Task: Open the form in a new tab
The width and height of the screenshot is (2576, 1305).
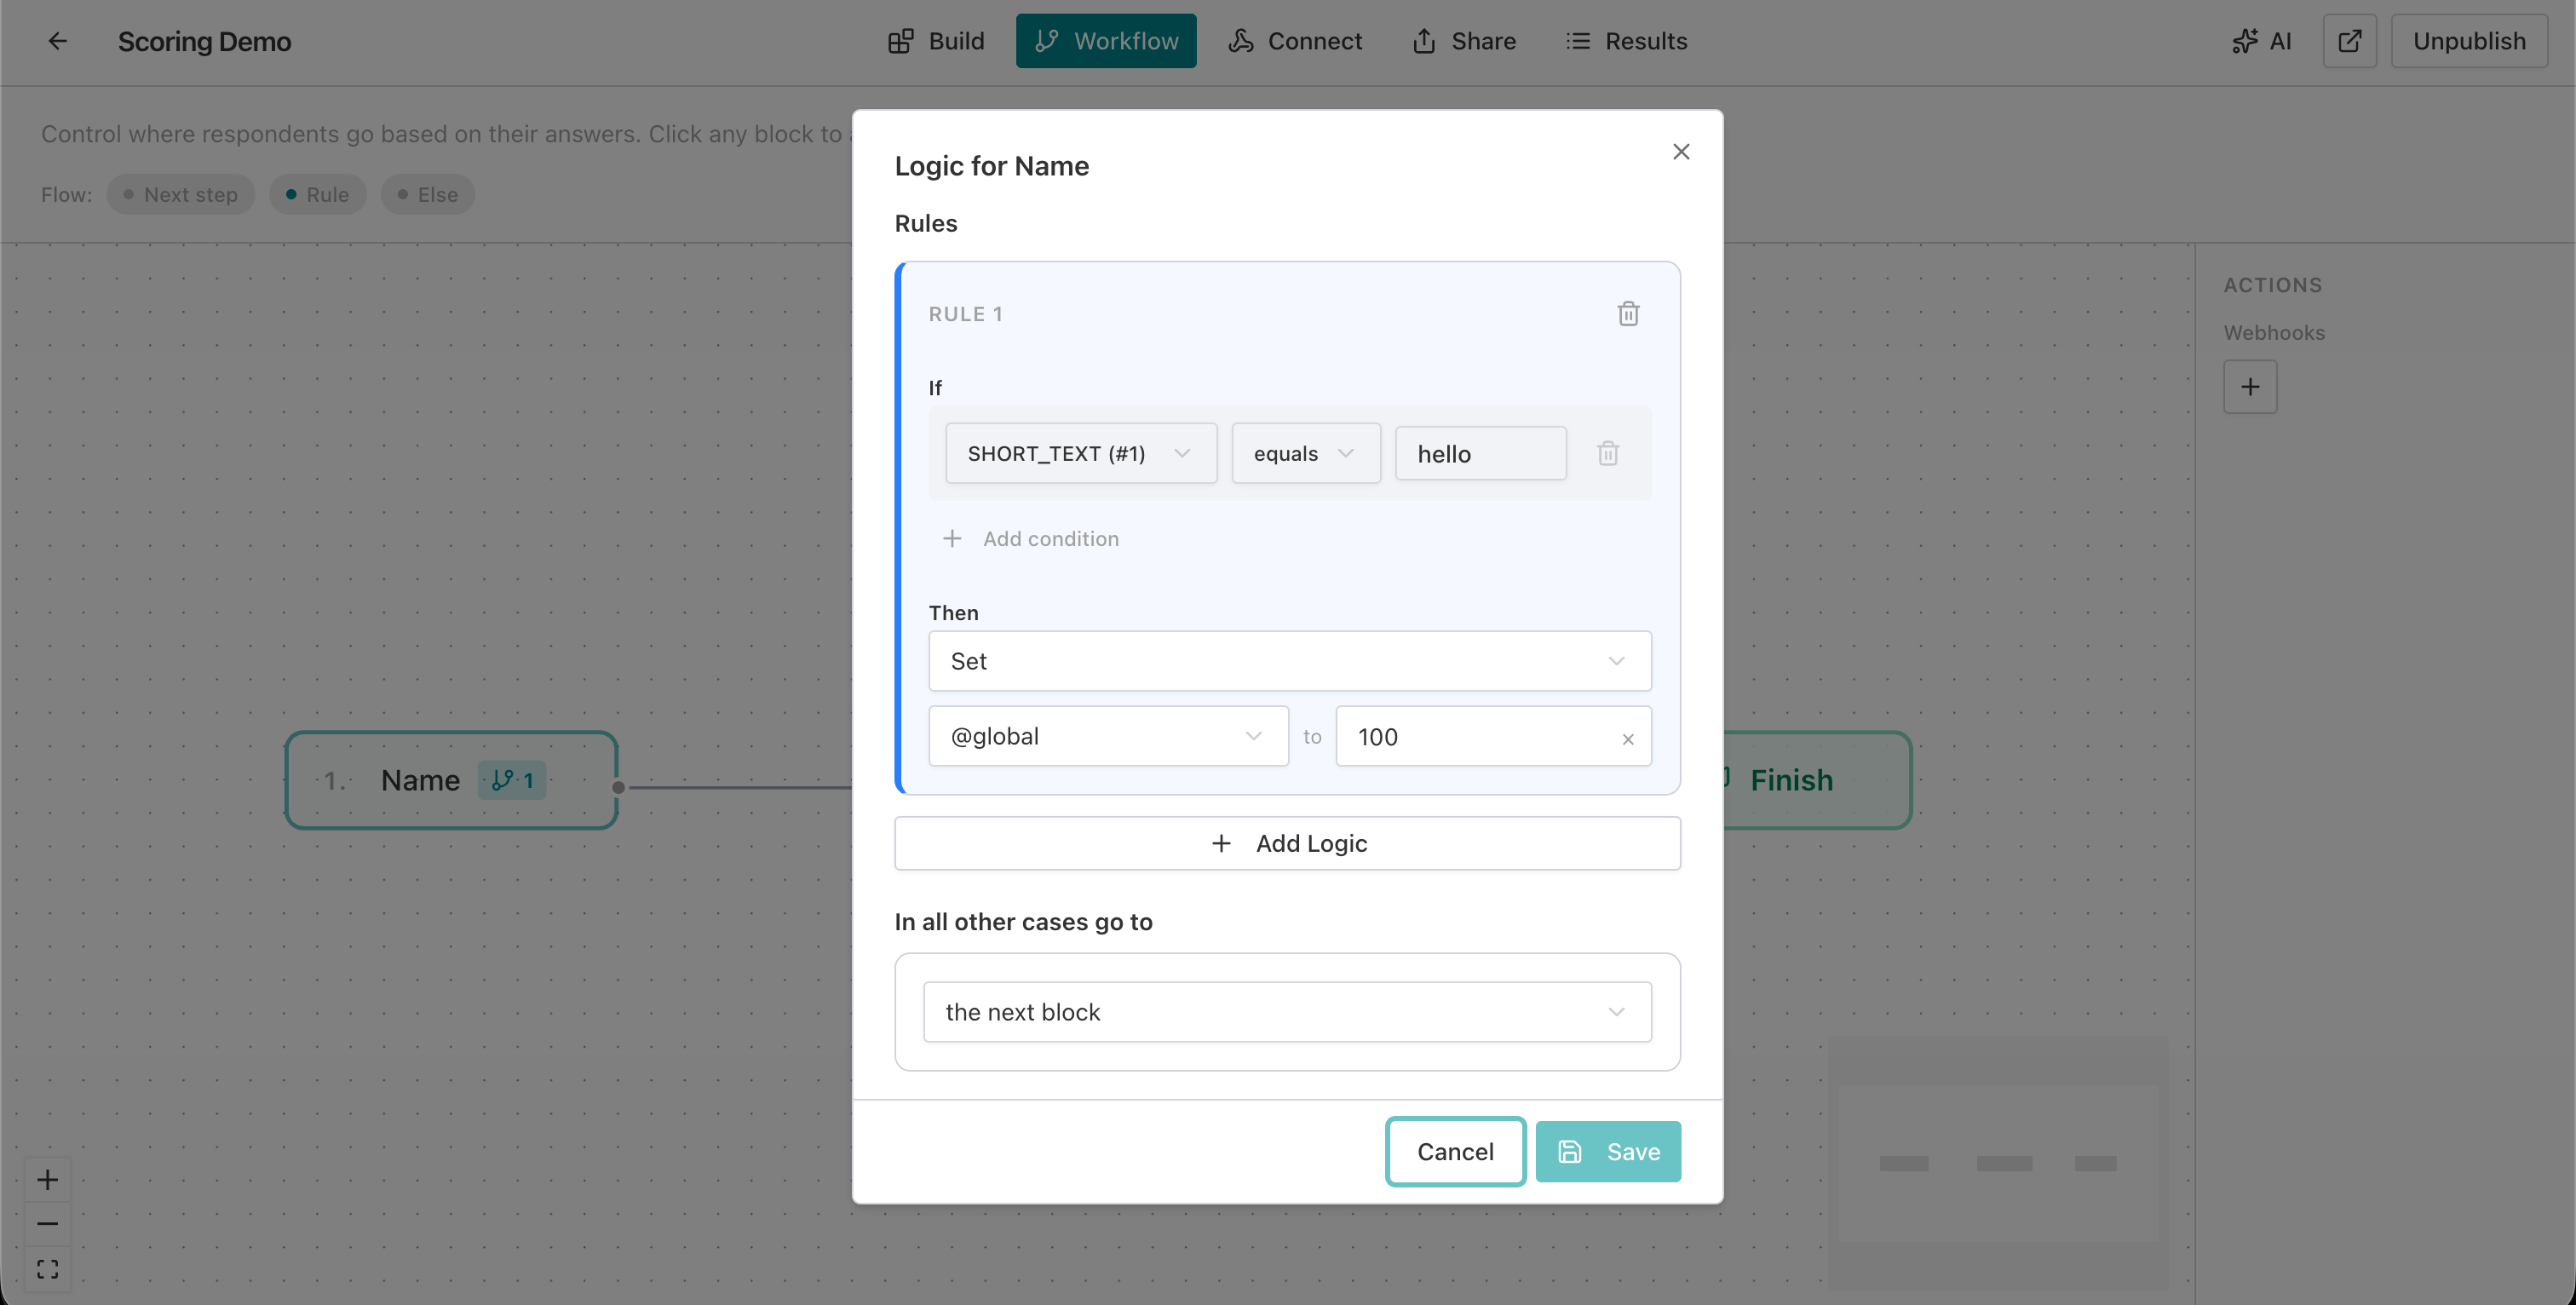Action: click(2349, 41)
